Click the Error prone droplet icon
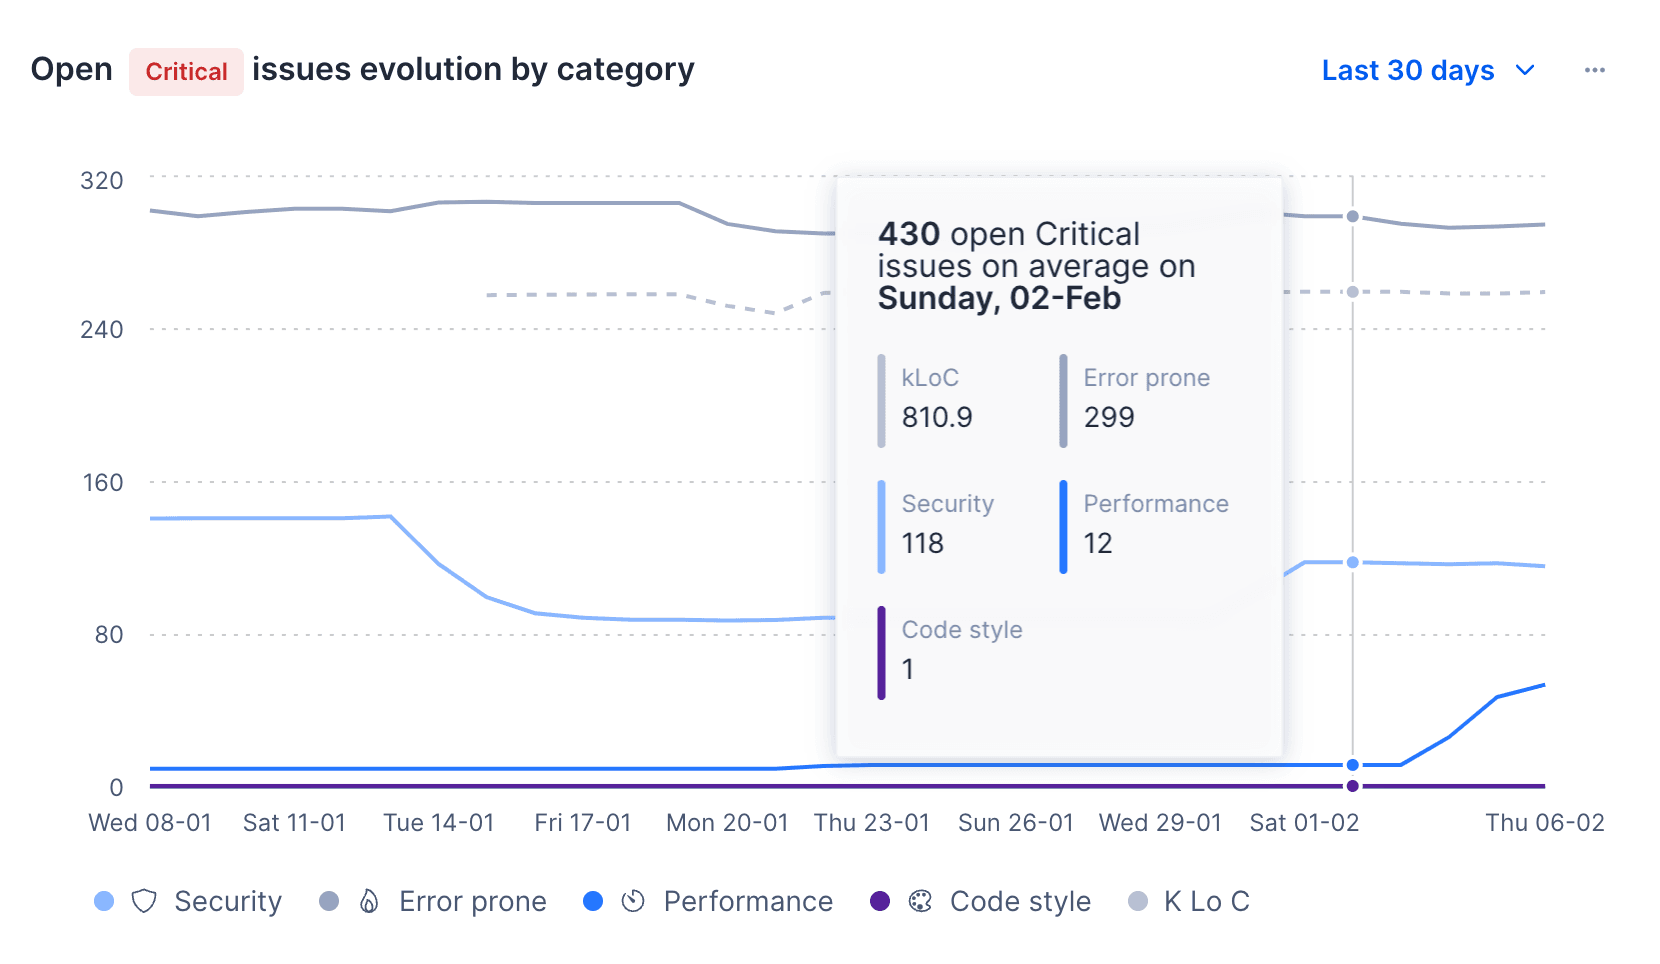The image size is (1660, 964). 368,901
